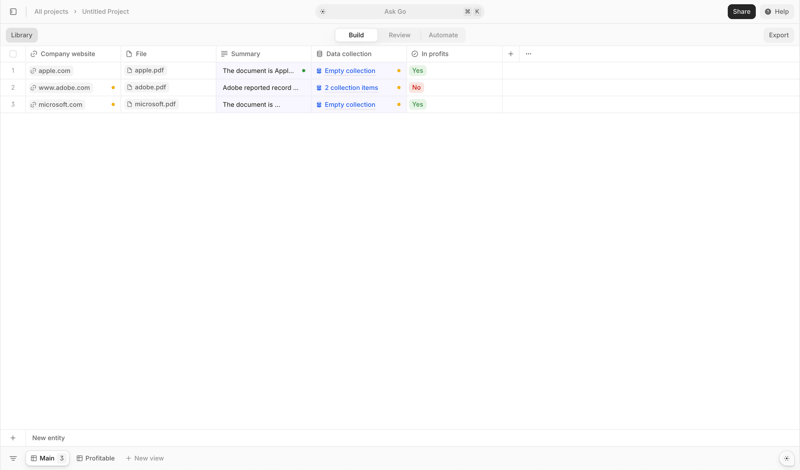800x470 pixels.
Task: Open the Help button
Action: pyautogui.click(x=777, y=11)
